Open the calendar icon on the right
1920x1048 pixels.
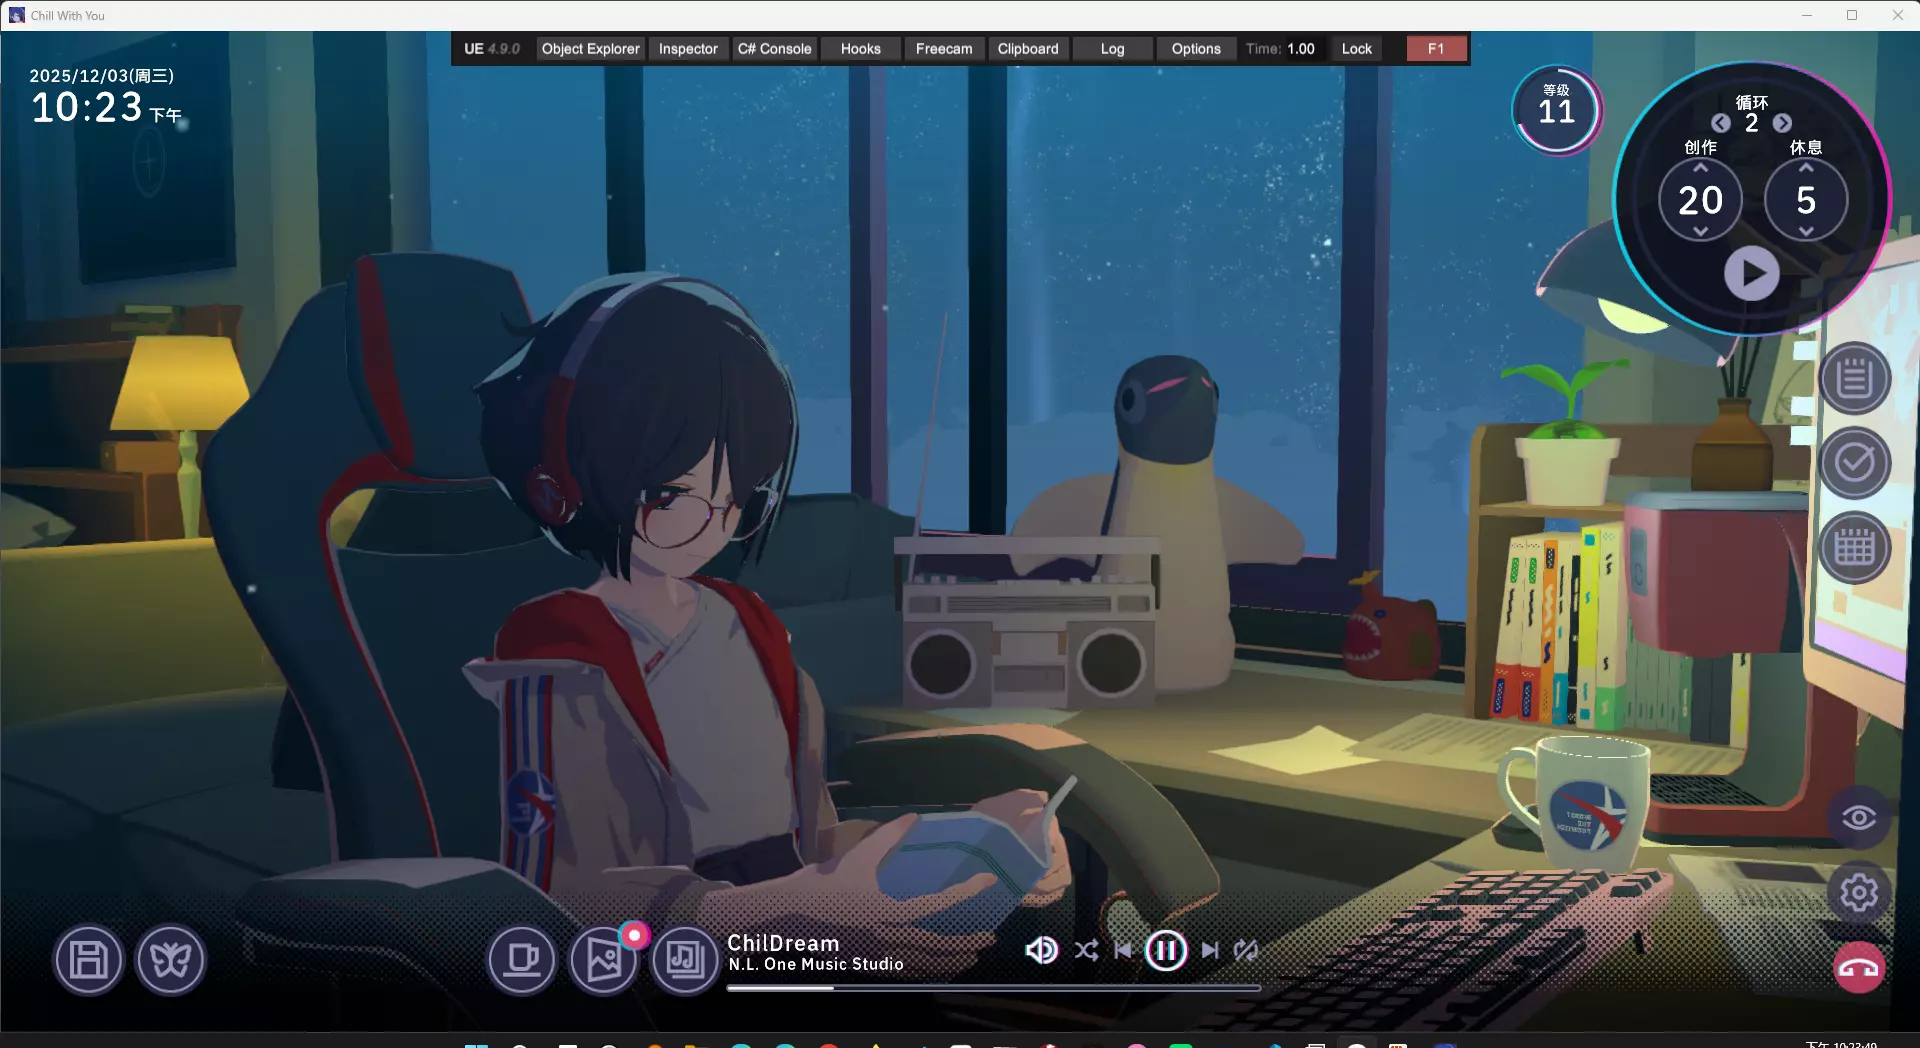(1855, 548)
